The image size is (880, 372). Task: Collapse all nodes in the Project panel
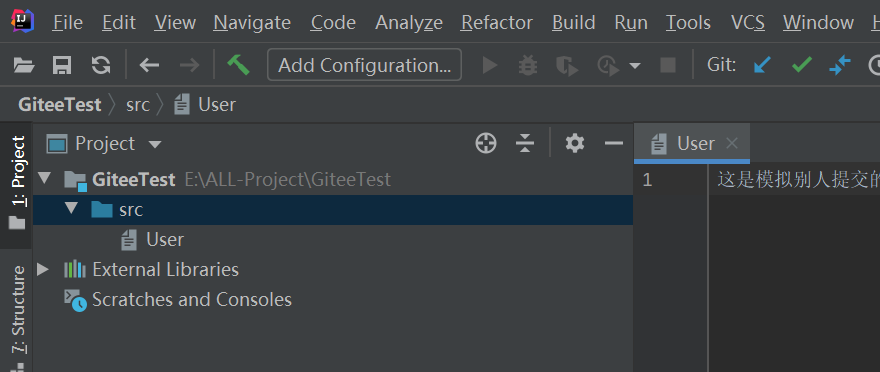[x=525, y=144]
